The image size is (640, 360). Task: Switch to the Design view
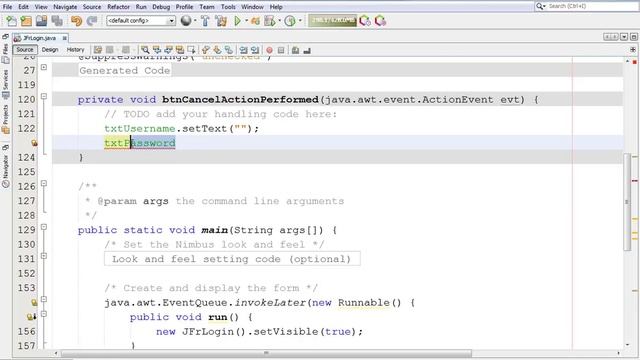(50, 50)
